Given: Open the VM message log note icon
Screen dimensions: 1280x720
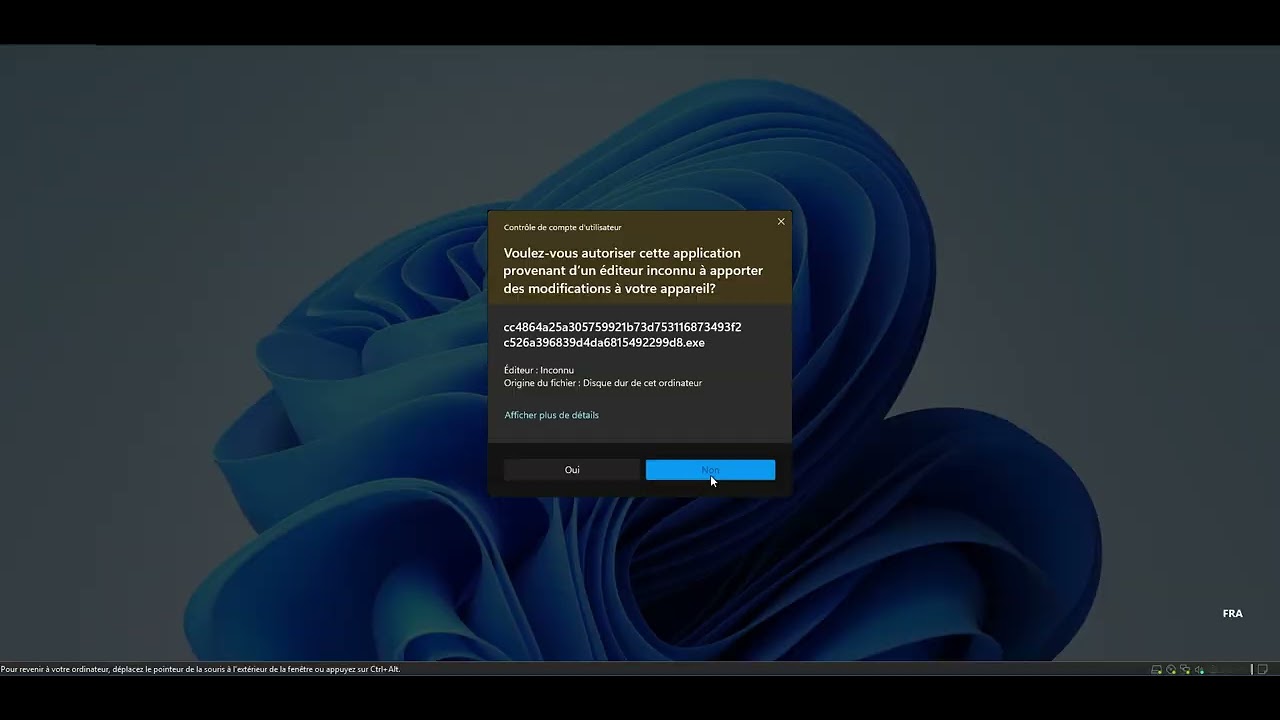Looking at the screenshot, I should point(1262,670).
